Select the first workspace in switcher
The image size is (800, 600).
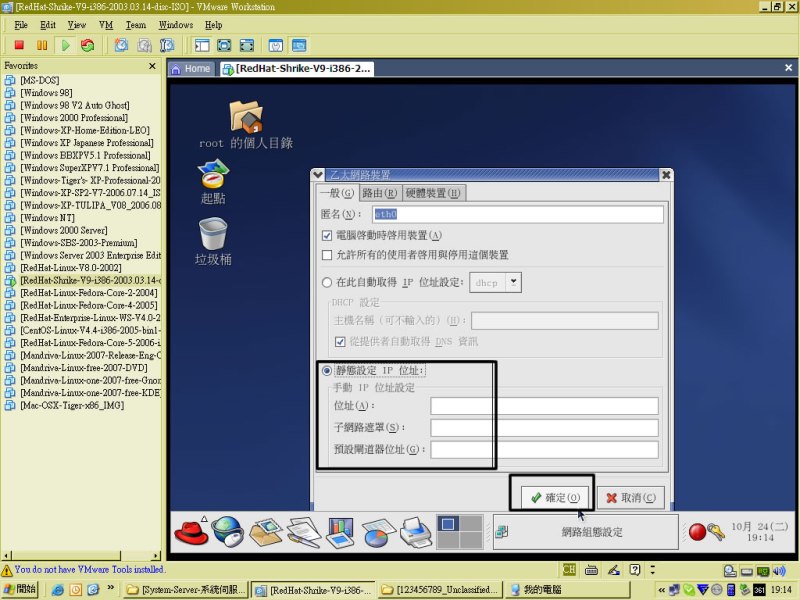(448, 523)
